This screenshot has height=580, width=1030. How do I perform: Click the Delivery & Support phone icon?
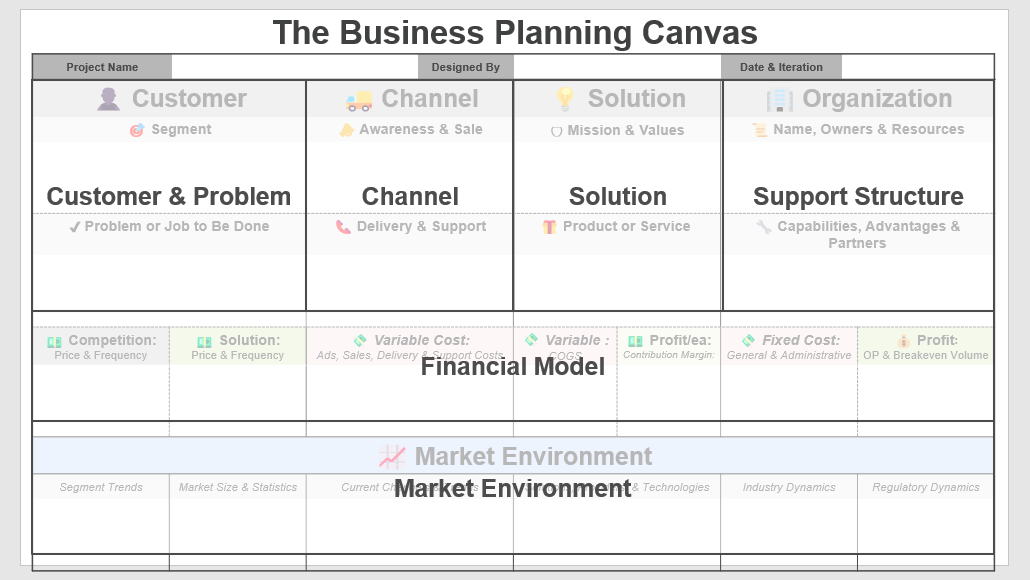(x=343, y=227)
